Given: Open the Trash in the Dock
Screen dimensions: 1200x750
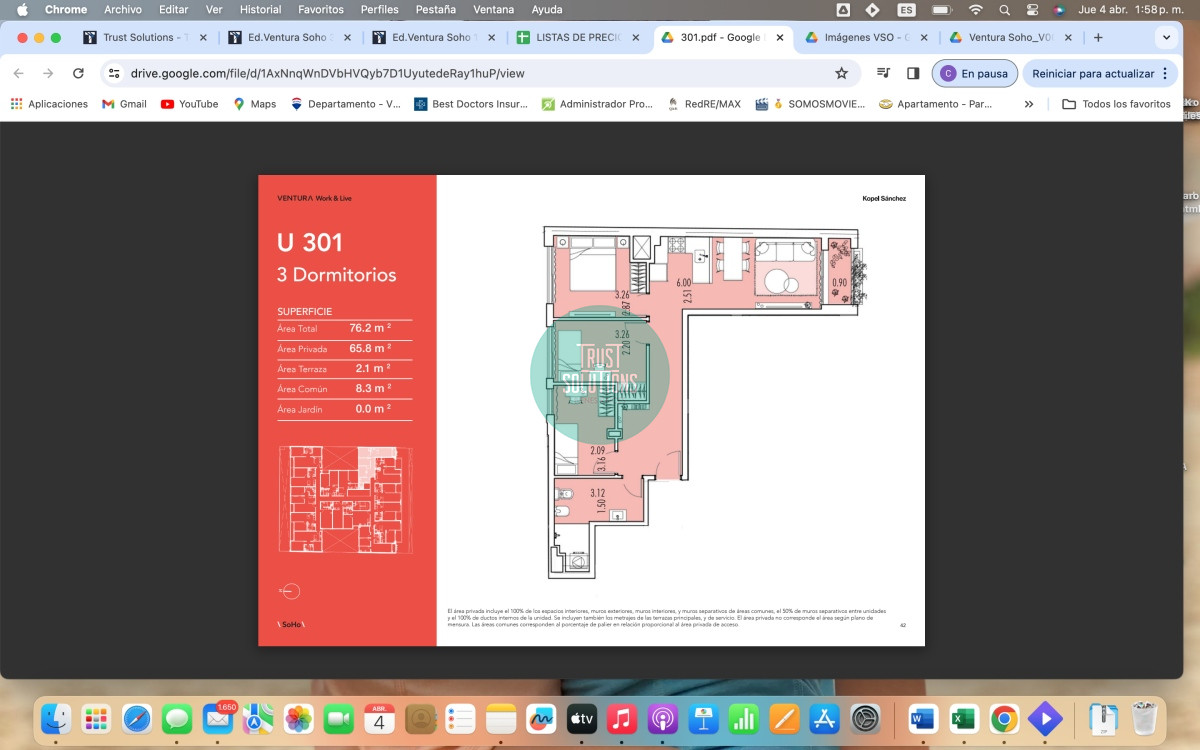Looking at the screenshot, I should [x=1144, y=718].
